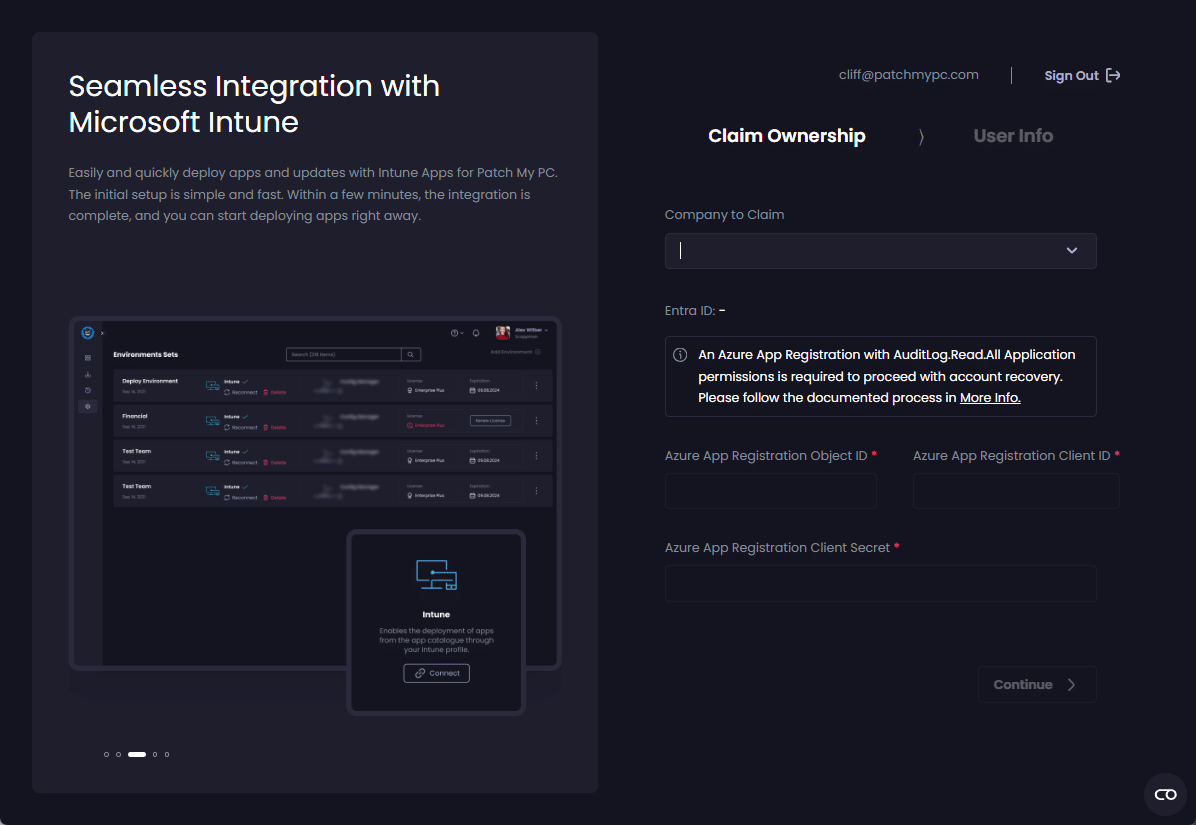The height and width of the screenshot is (825, 1196).
Task: Open the chat widget in the bottom corner
Action: click(x=1165, y=794)
